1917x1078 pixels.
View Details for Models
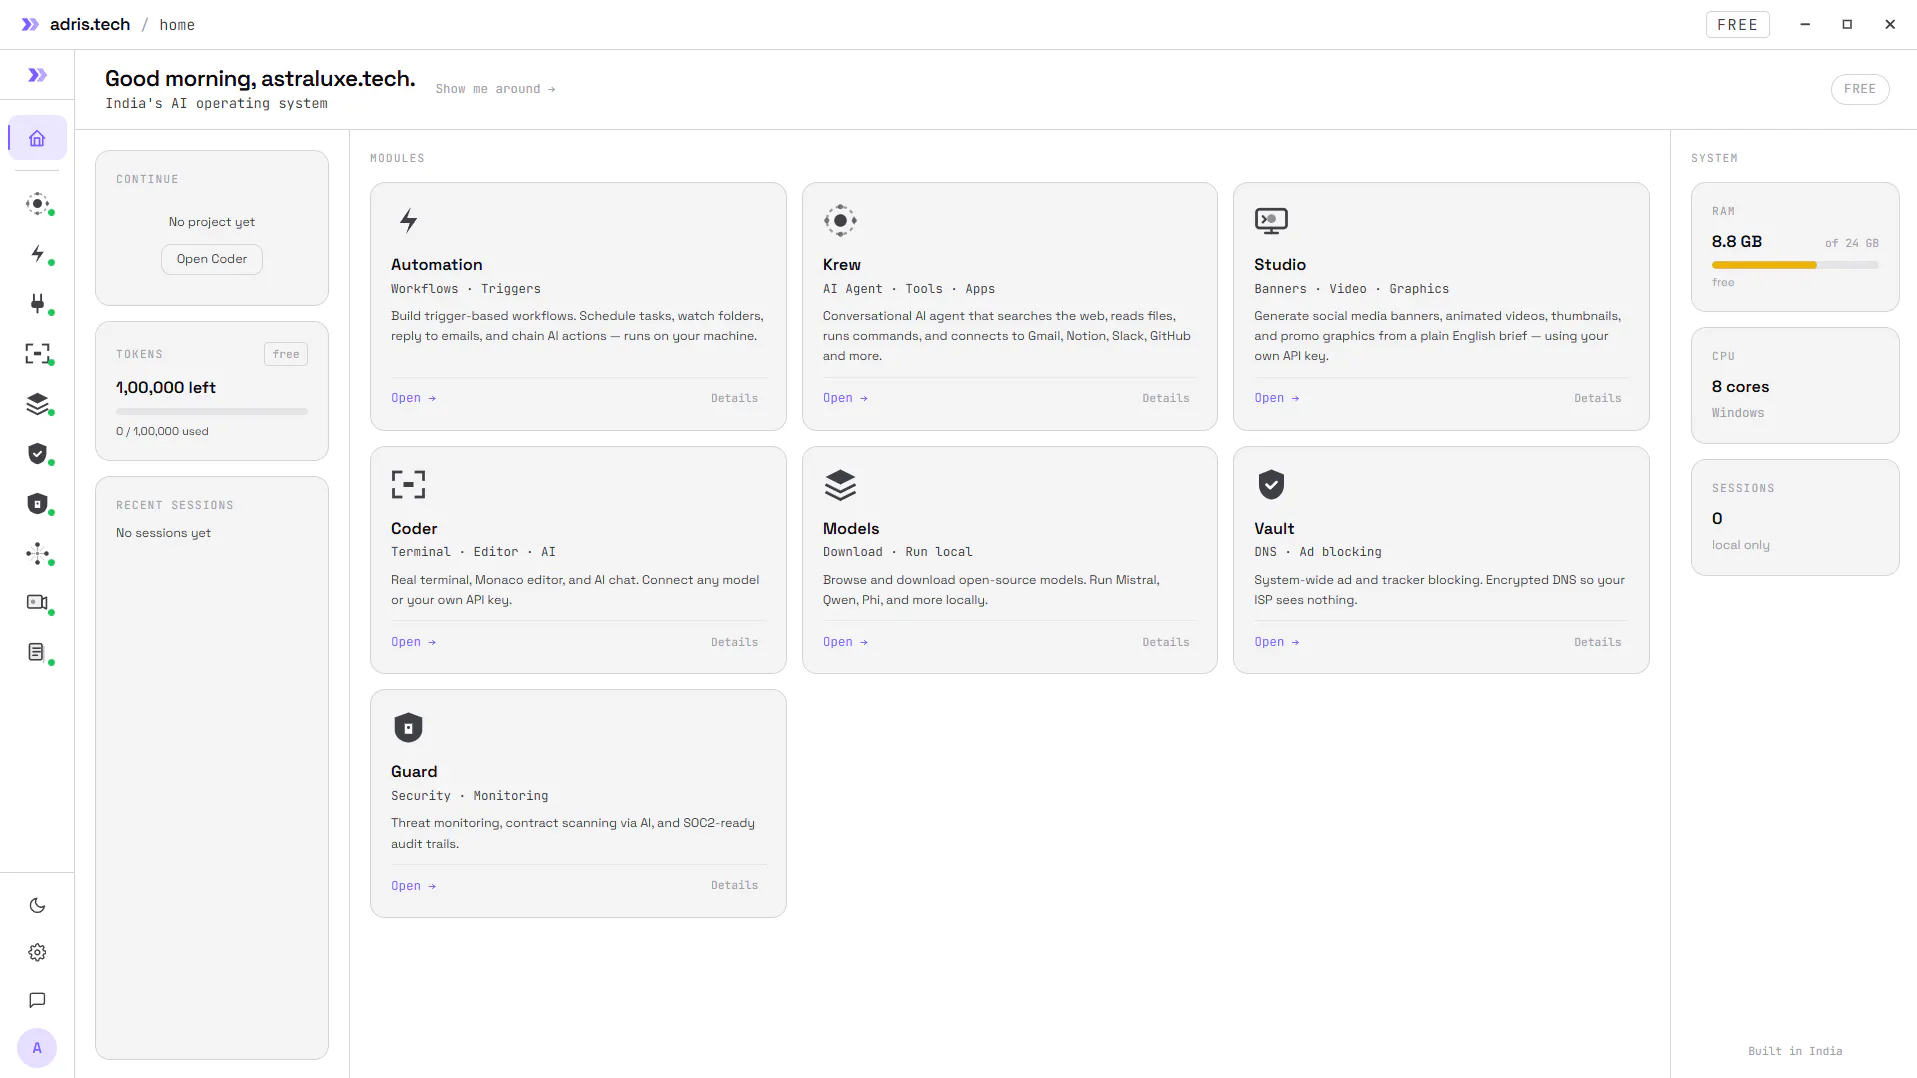click(1166, 642)
